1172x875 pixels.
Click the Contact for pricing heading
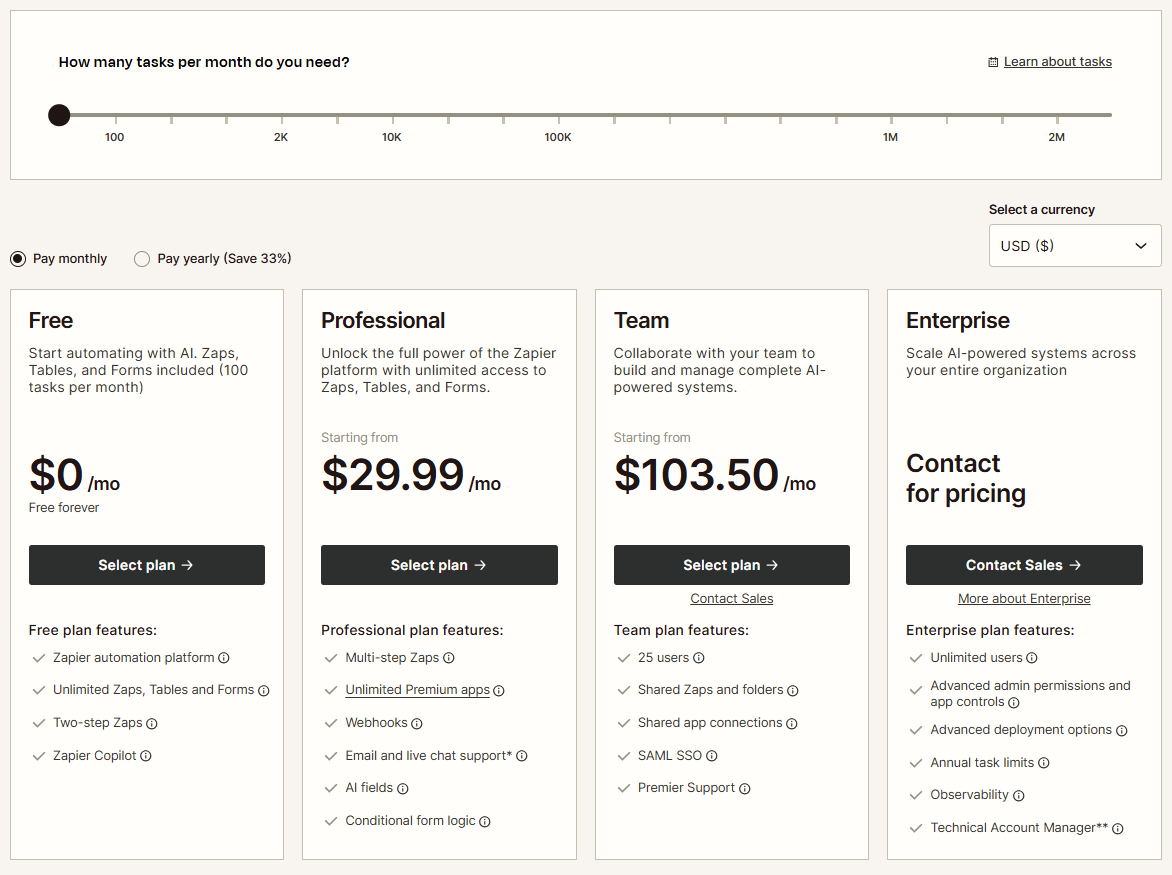pos(966,478)
